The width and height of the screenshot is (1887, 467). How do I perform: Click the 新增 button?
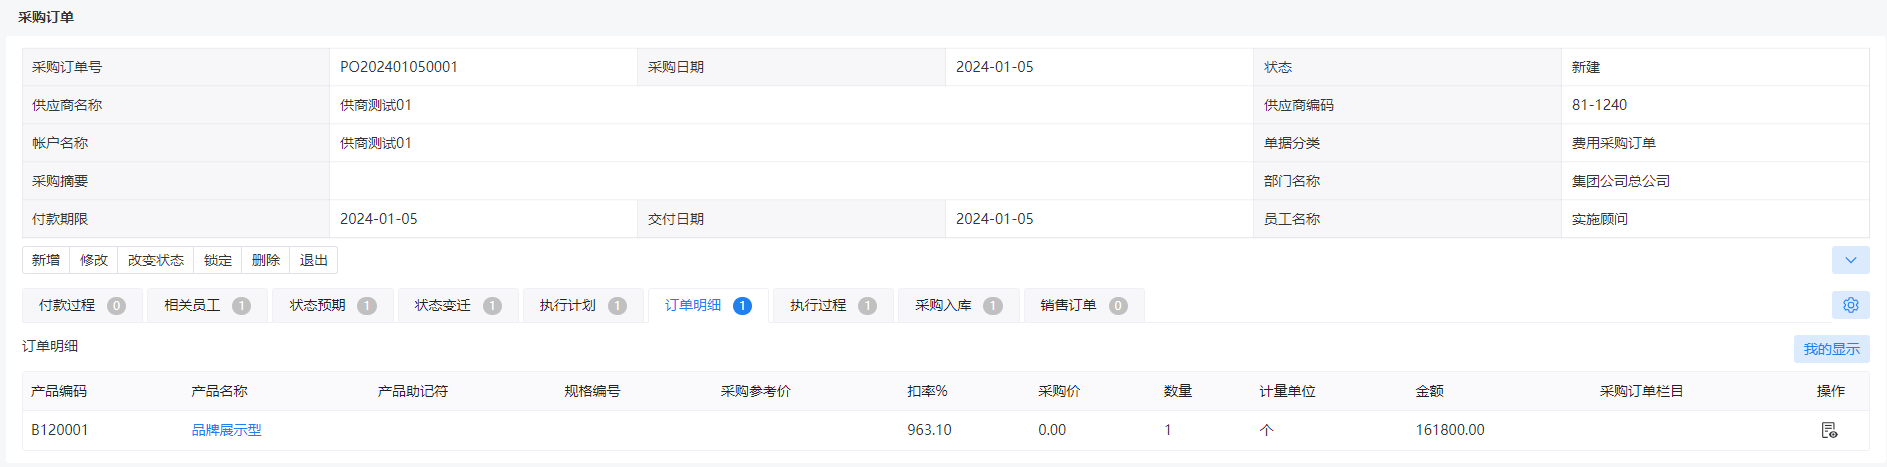click(x=46, y=260)
